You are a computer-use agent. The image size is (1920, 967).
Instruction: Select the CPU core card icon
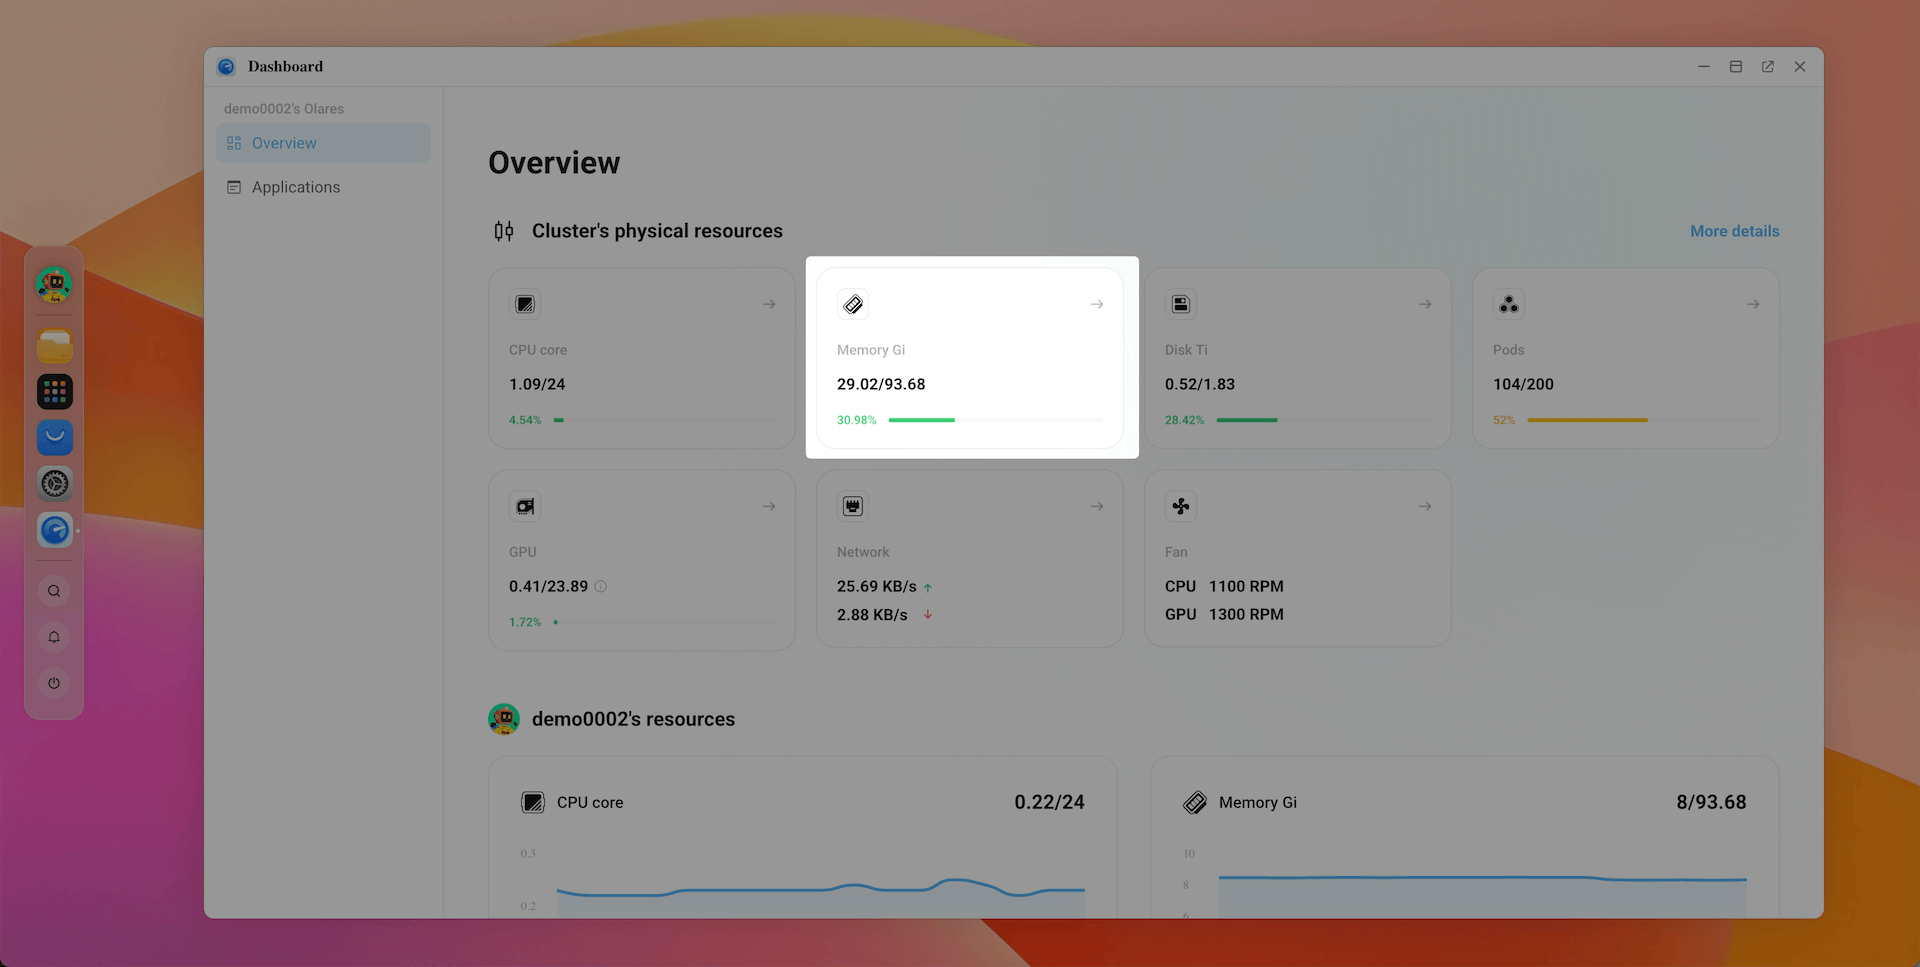[x=524, y=304]
